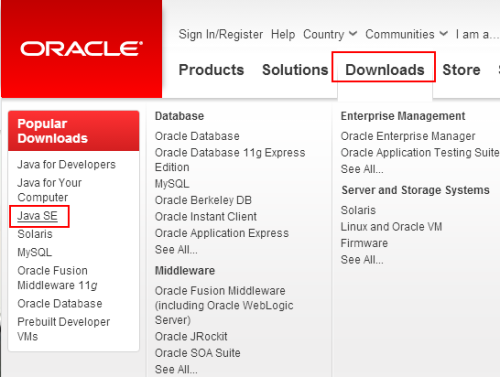
Task: Open Oracle Enterprise Manager link
Action: click(x=408, y=136)
